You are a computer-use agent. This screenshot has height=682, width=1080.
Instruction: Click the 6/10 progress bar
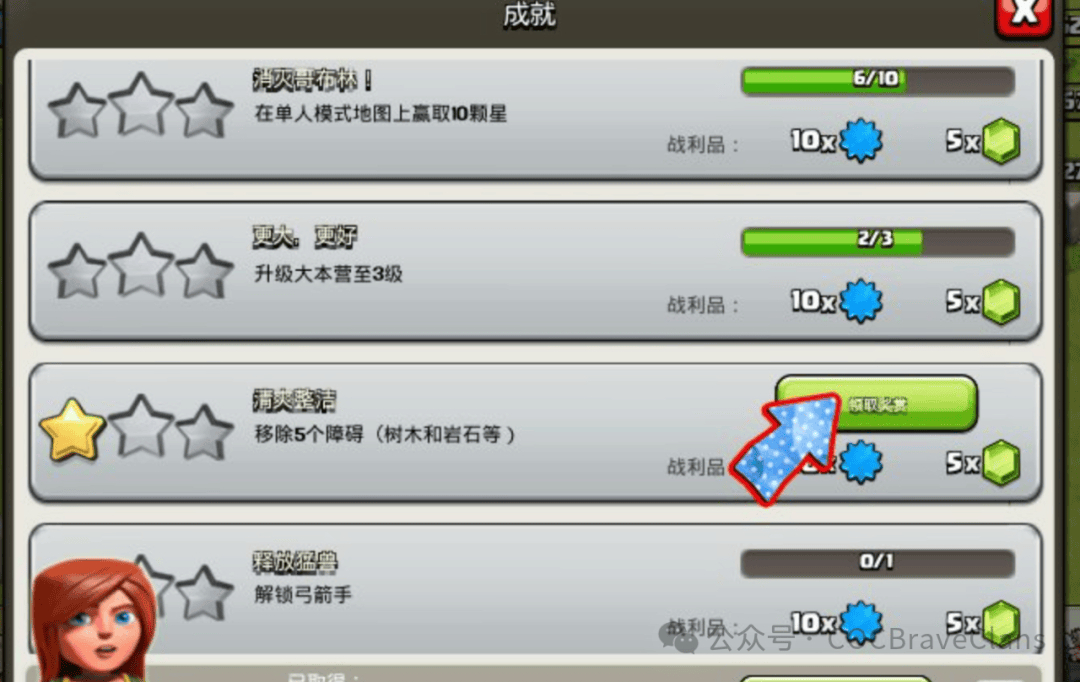(x=878, y=81)
